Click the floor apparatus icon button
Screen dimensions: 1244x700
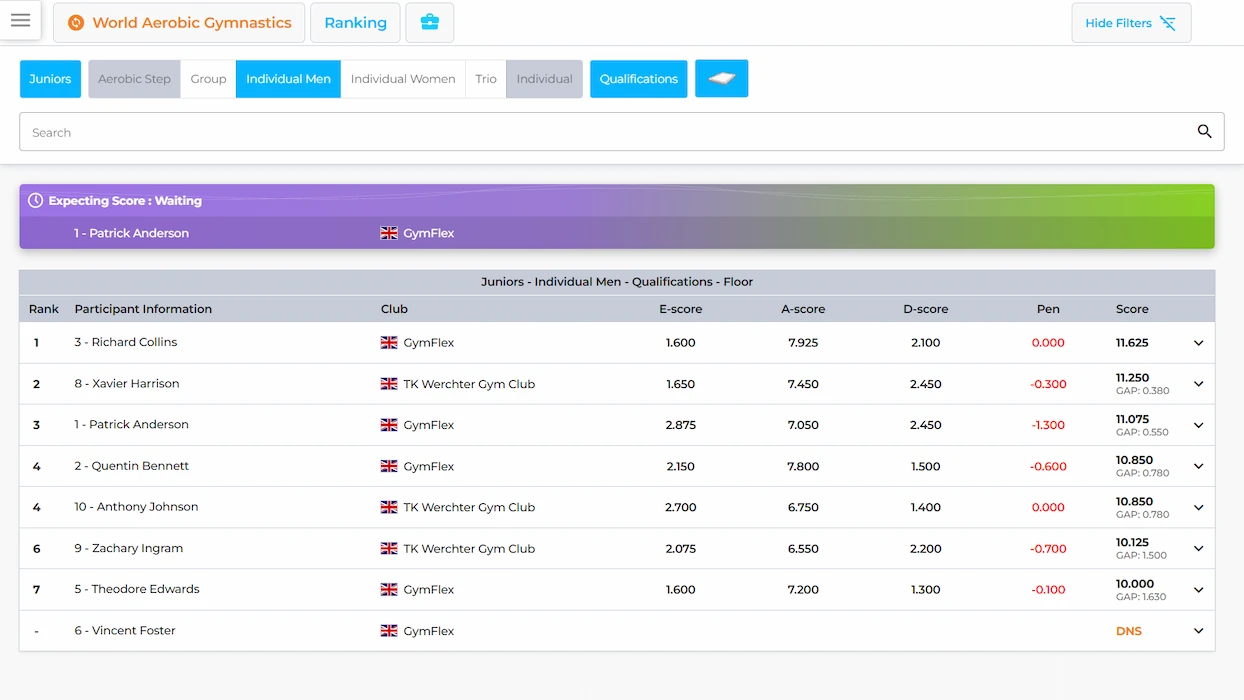point(721,79)
